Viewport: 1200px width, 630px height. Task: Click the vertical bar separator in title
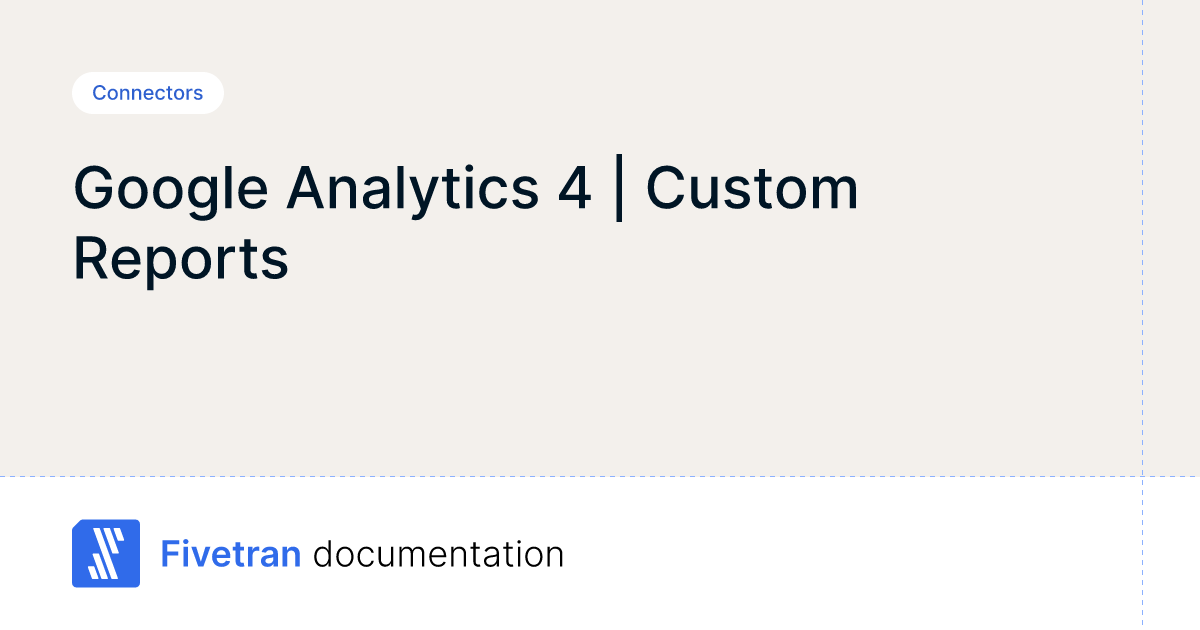(x=619, y=188)
